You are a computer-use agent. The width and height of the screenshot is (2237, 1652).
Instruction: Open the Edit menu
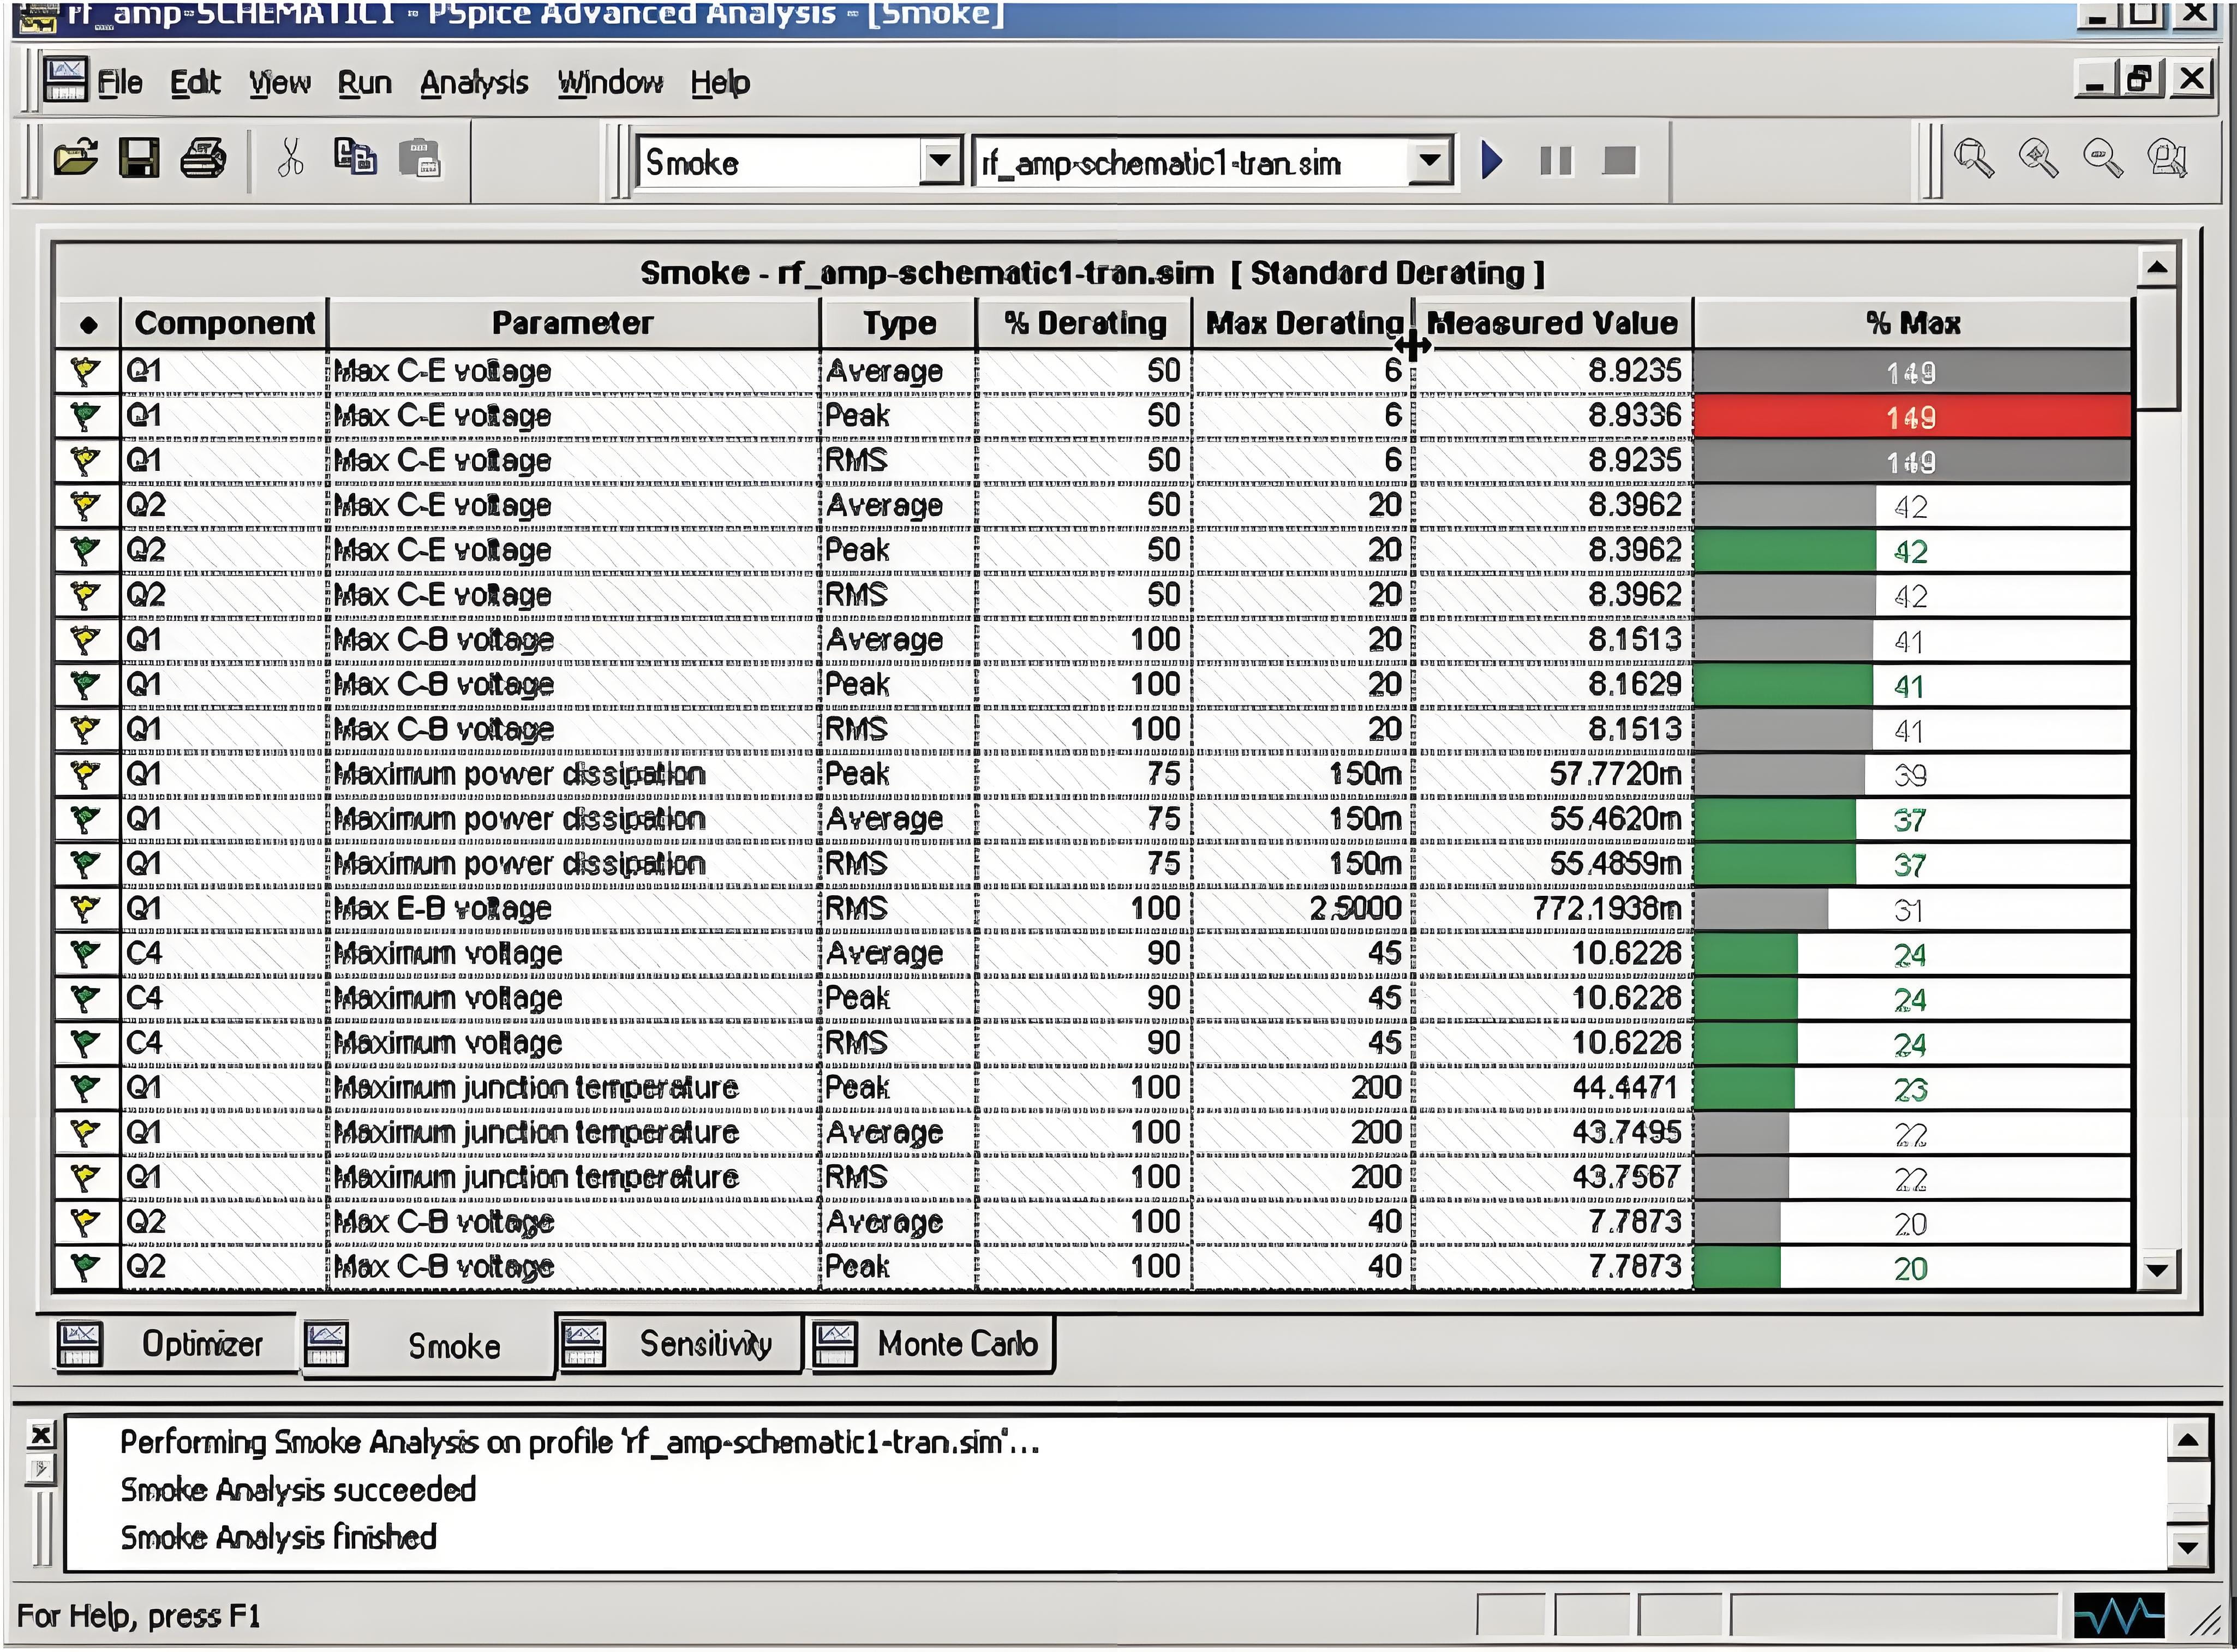(194, 83)
